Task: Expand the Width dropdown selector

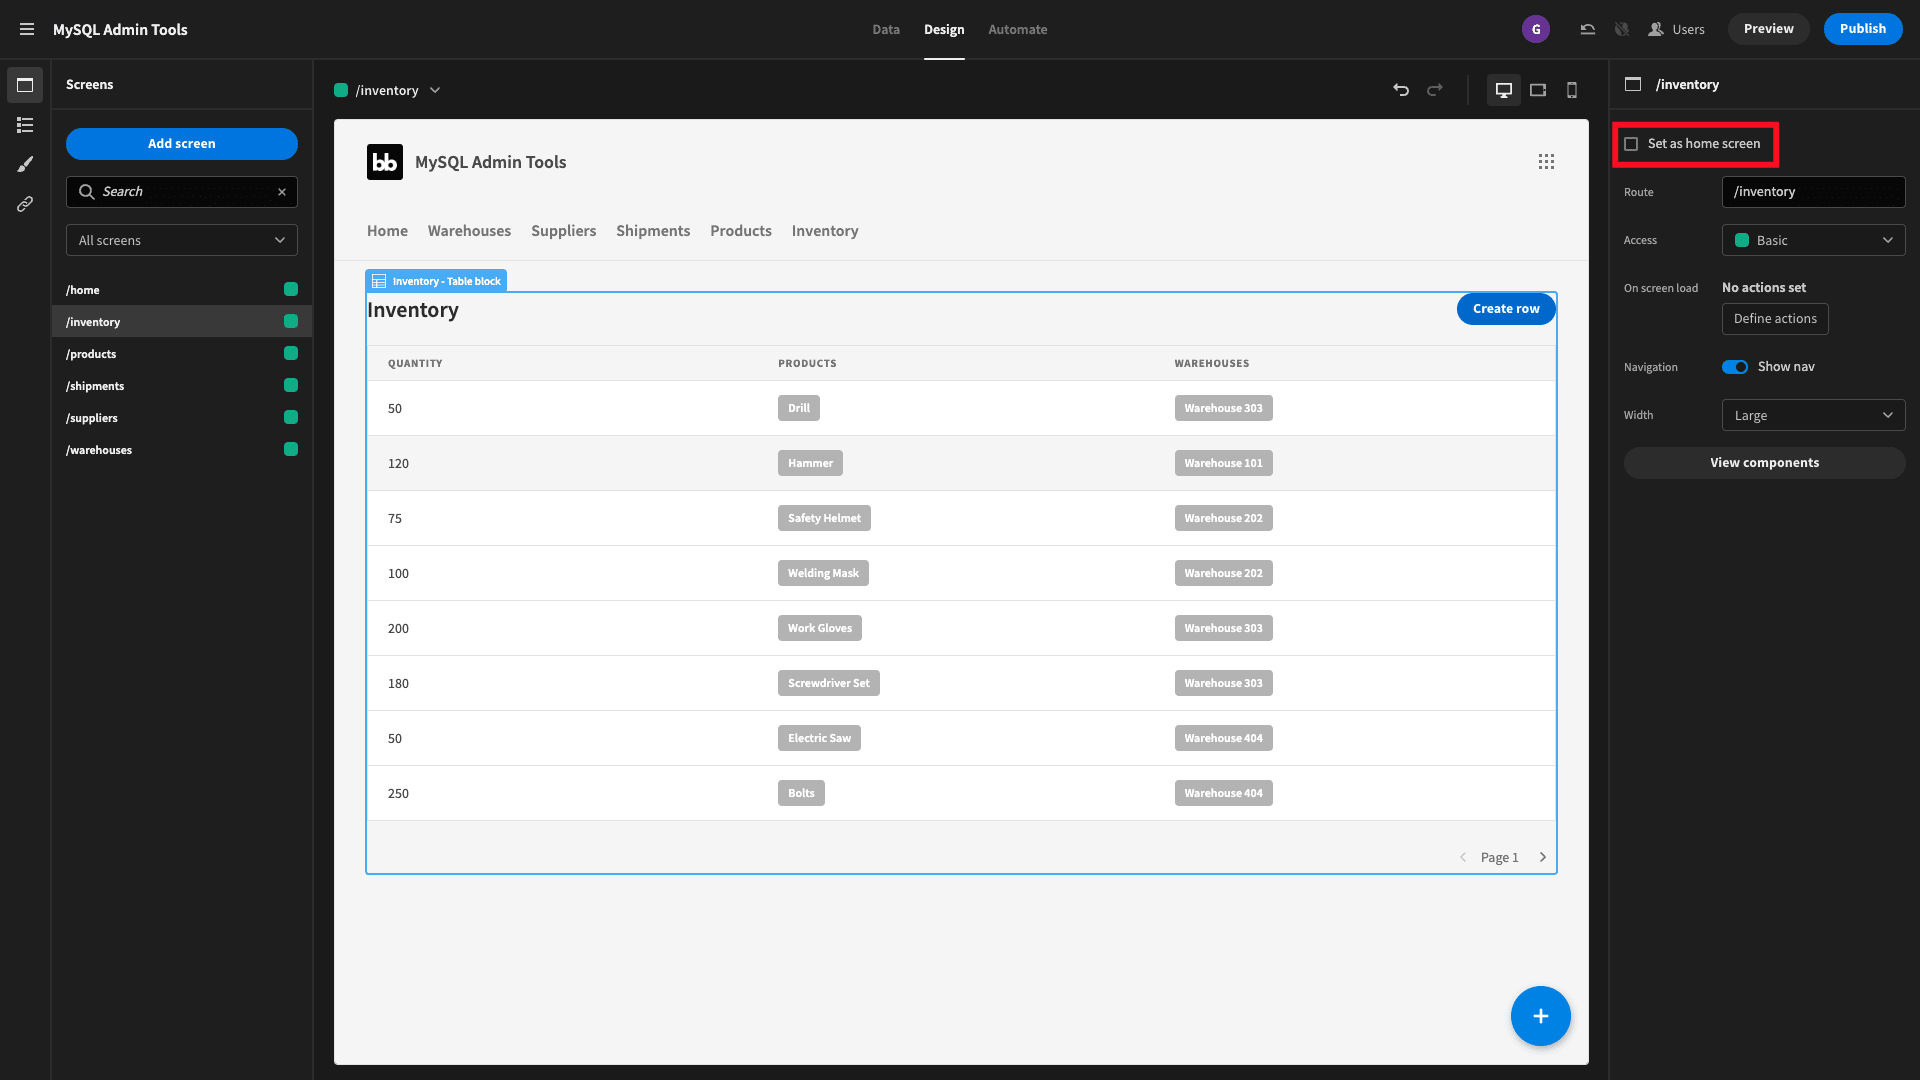Action: pyautogui.click(x=1813, y=414)
